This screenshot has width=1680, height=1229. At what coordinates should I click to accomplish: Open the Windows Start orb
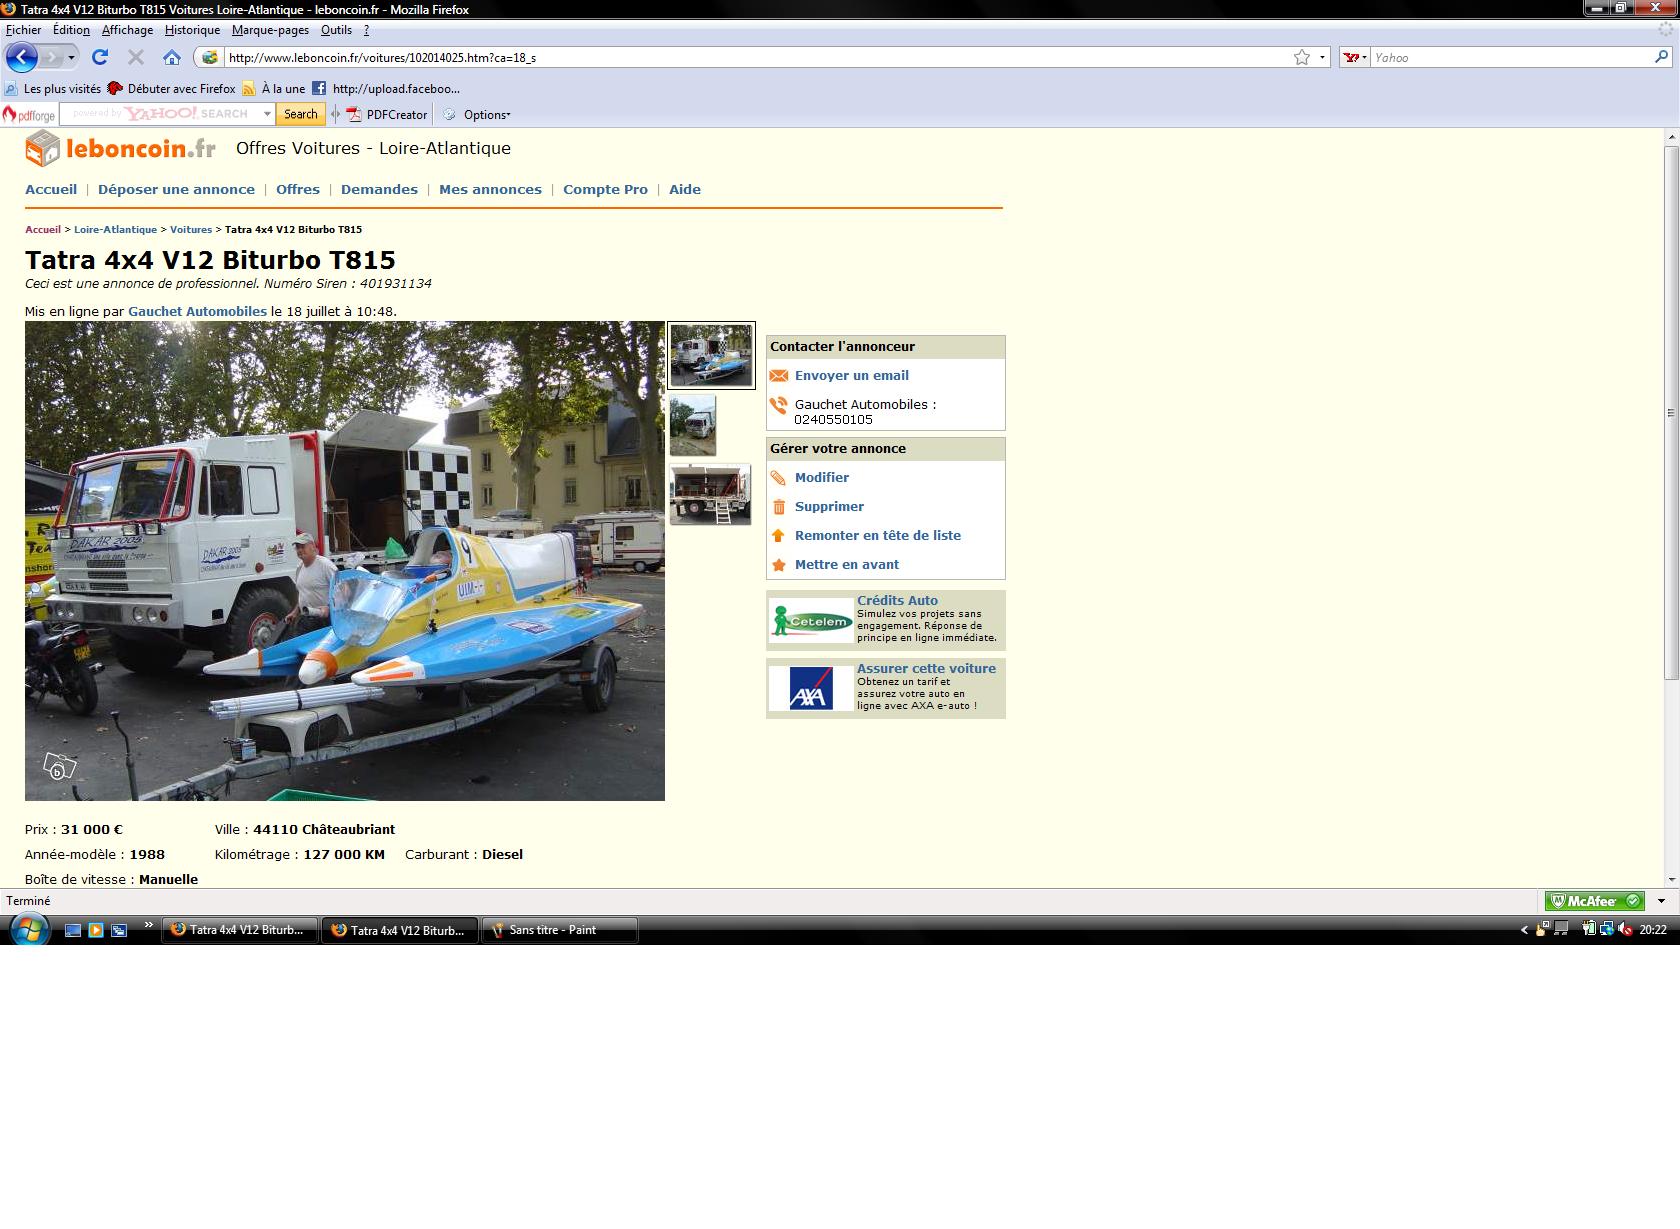29,929
